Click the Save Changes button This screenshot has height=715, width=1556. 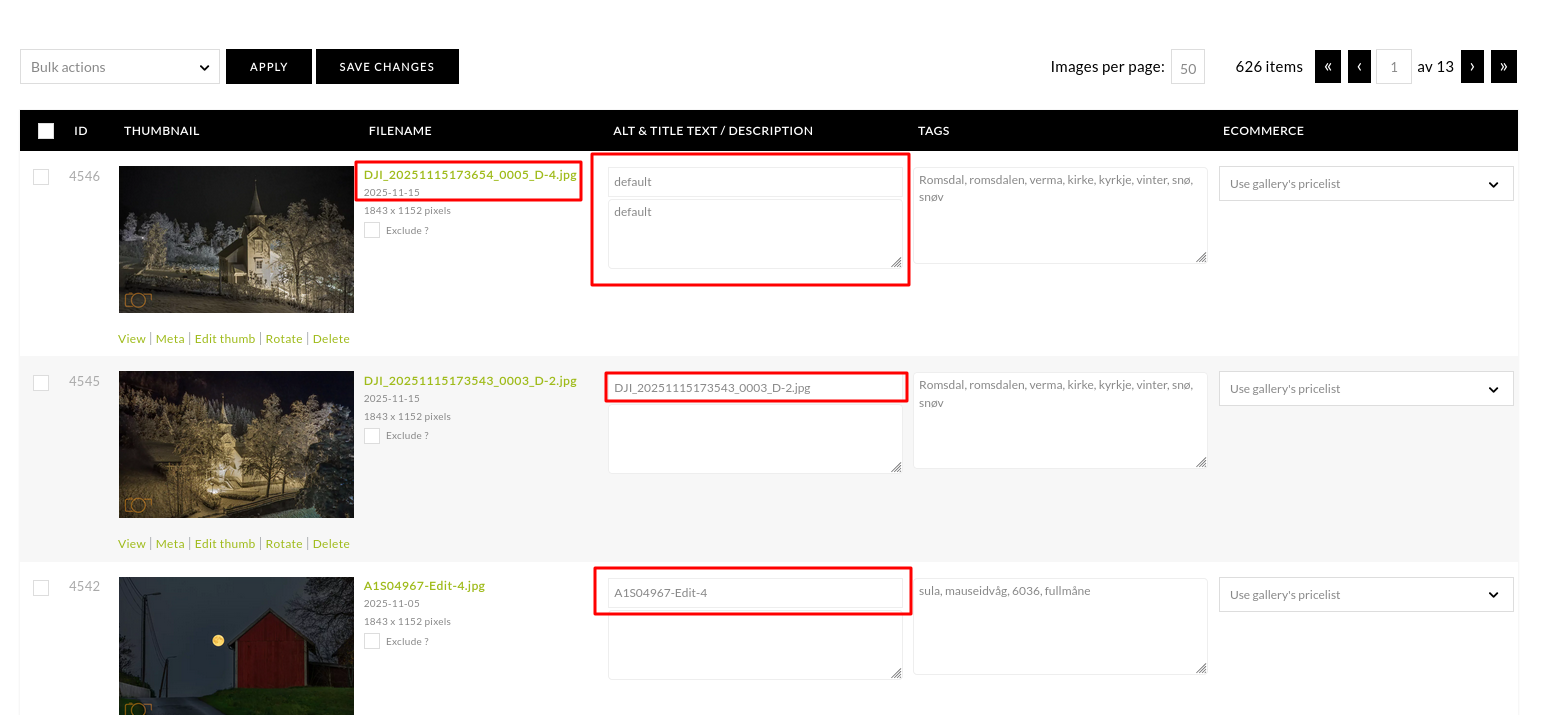pos(387,67)
